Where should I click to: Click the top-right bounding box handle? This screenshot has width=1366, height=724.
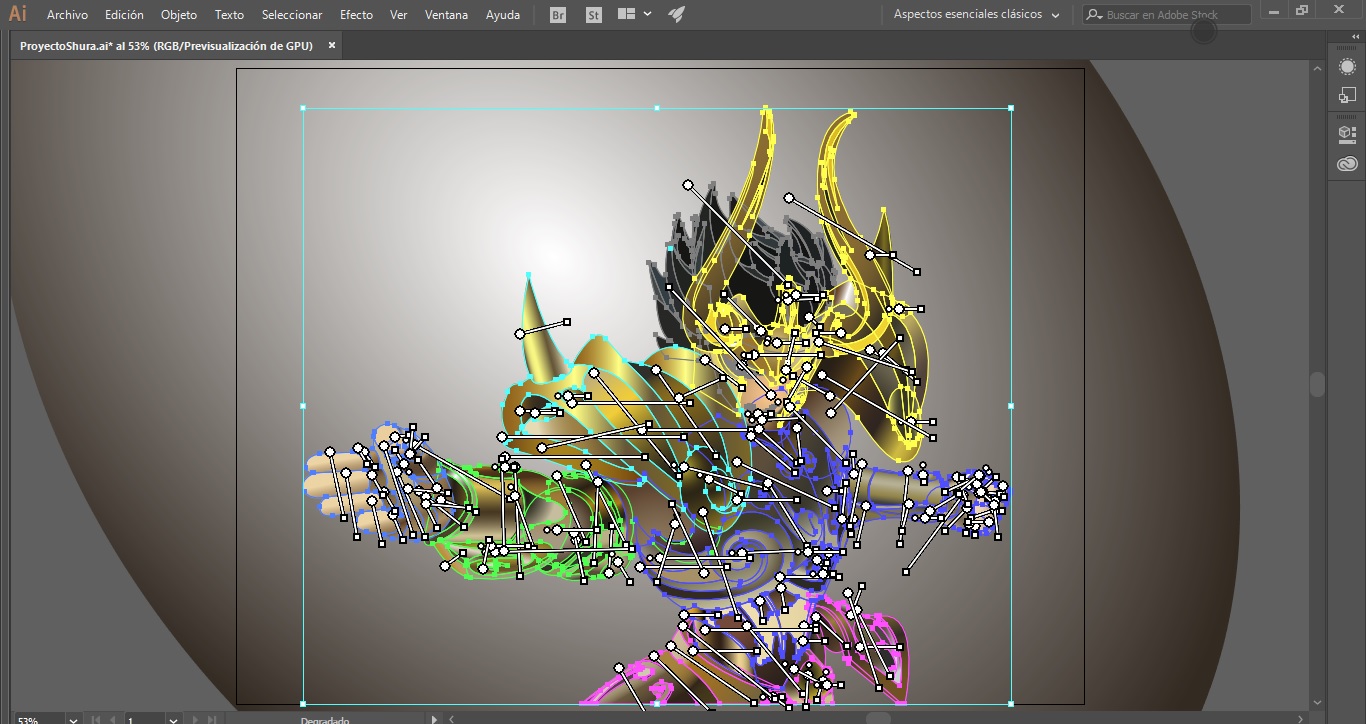[x=1011, y=108]
